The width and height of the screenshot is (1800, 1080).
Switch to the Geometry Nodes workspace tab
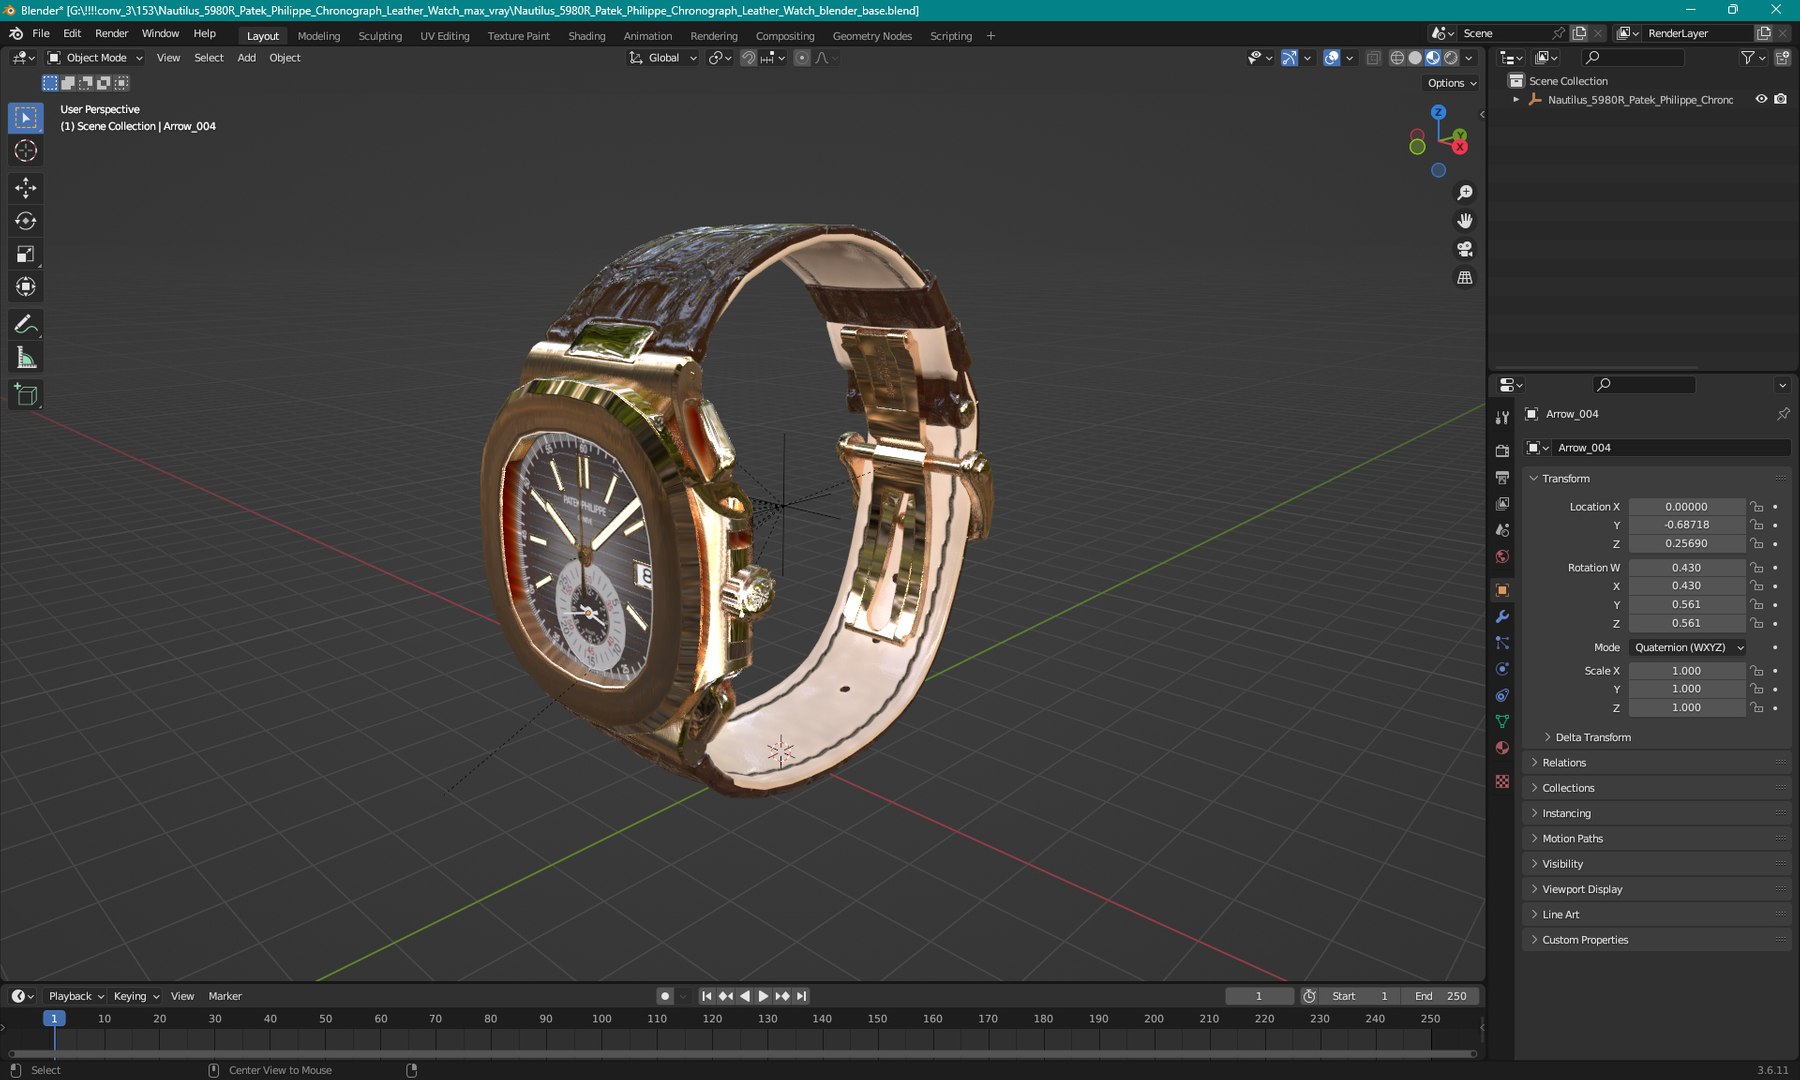872,36
